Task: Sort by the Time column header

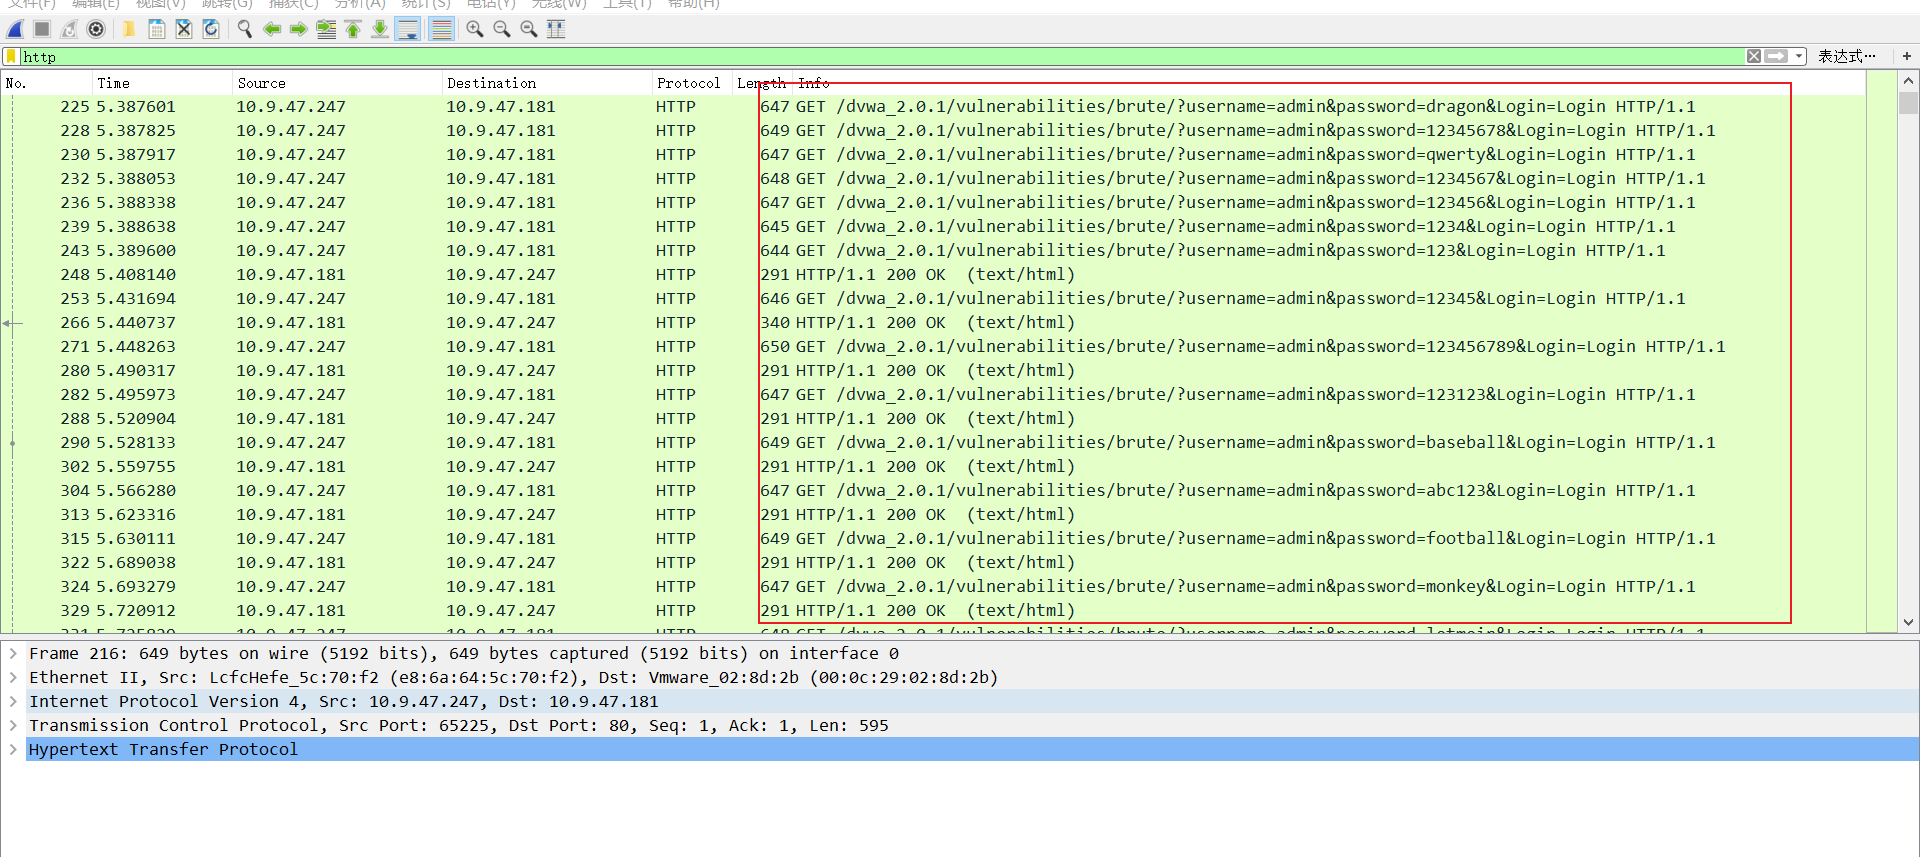Action: point(162,83)
